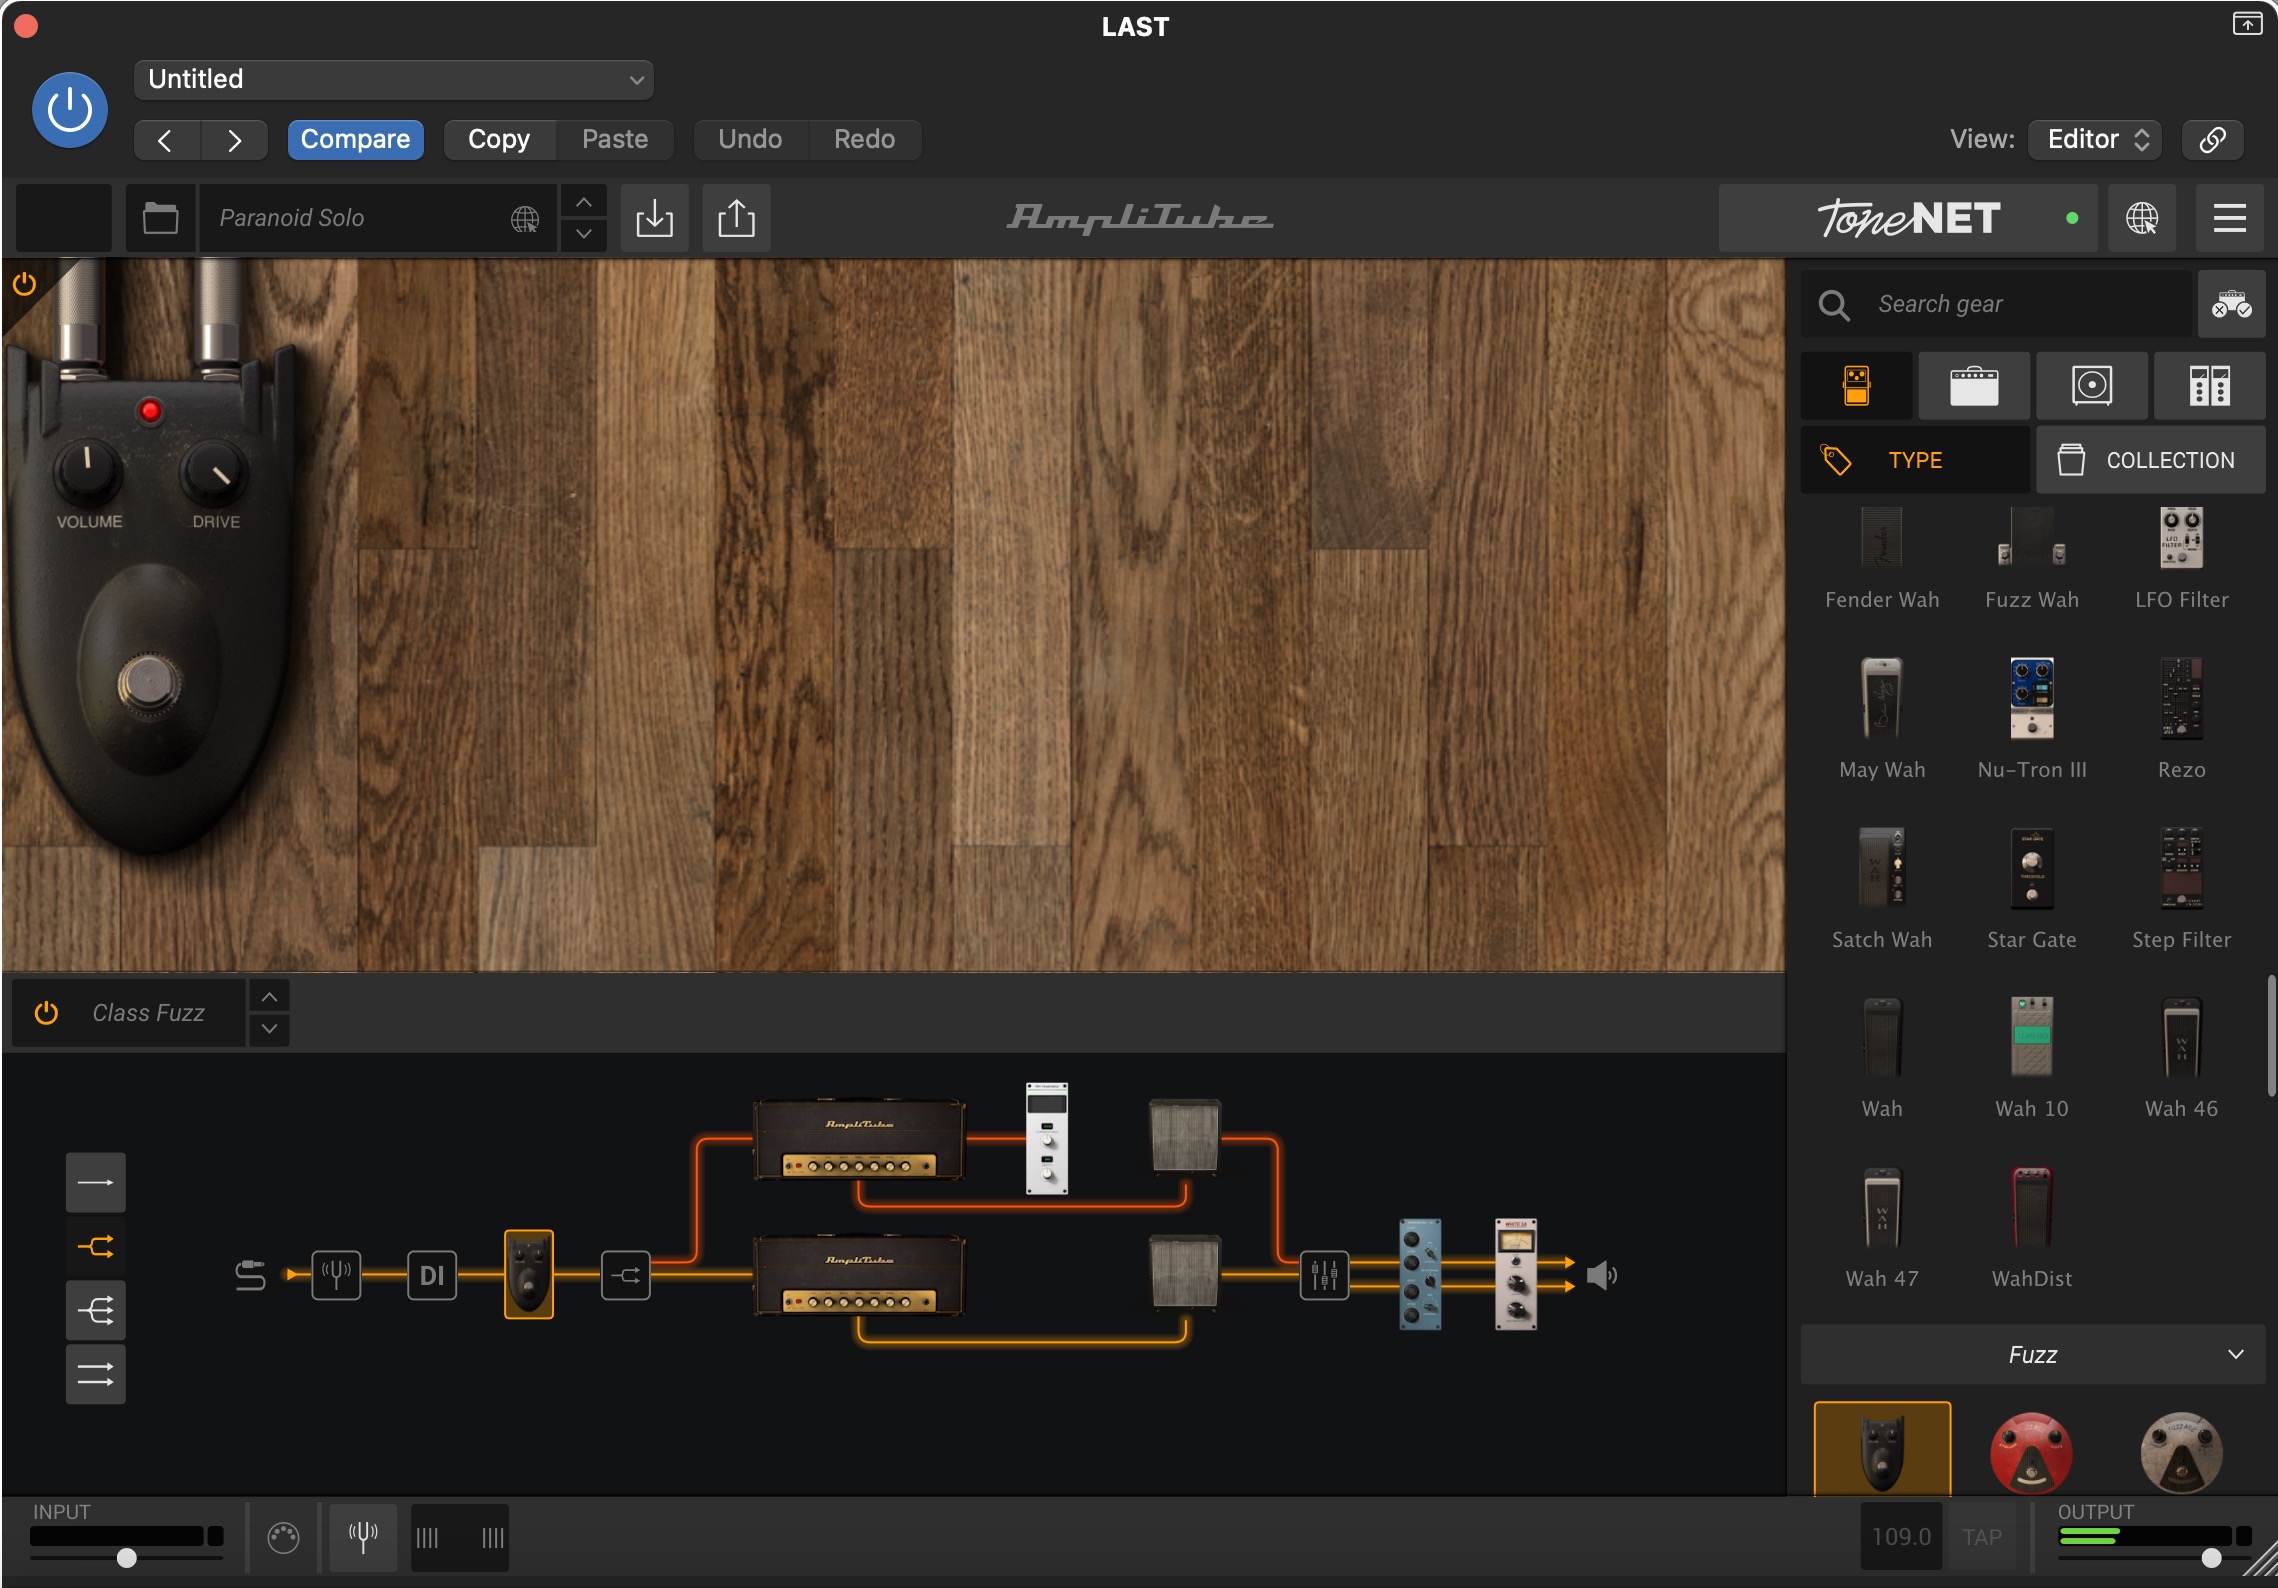Select the cabinet gear category tab
Viewport: 2278px width, 1588px height.
click(x=2092, y=386)
